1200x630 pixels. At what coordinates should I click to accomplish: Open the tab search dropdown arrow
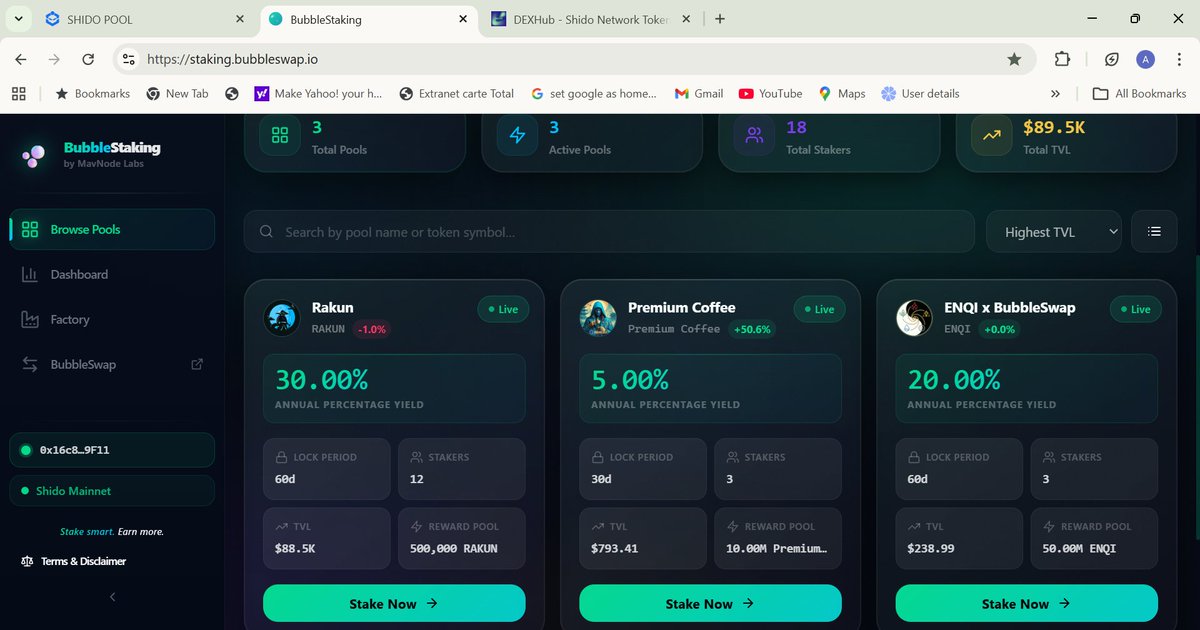[18, 19]
